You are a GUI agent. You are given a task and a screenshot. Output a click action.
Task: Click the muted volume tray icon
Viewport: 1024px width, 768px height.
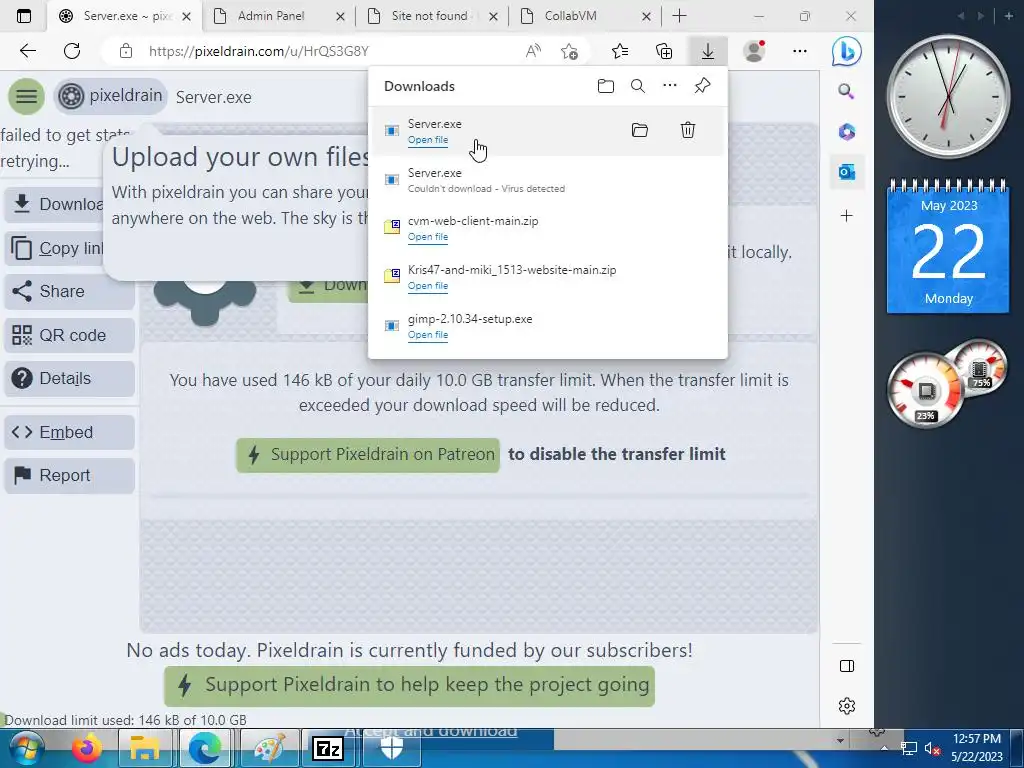932,749
